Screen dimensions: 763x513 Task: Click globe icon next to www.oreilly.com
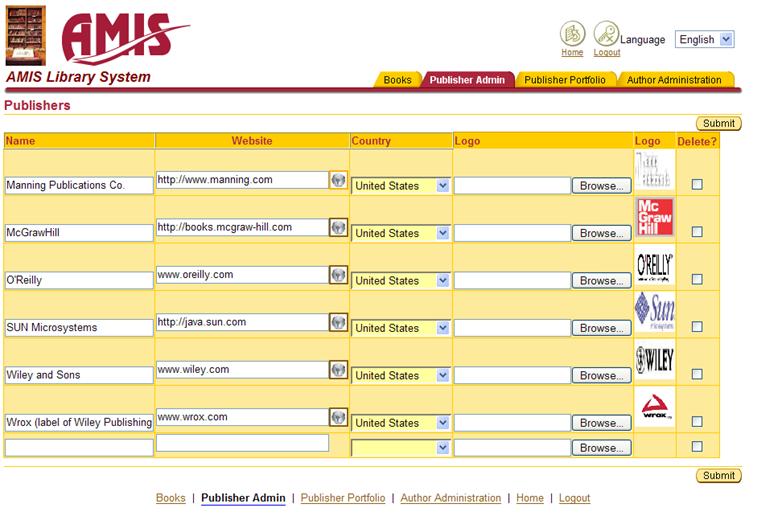pos(338,275)
